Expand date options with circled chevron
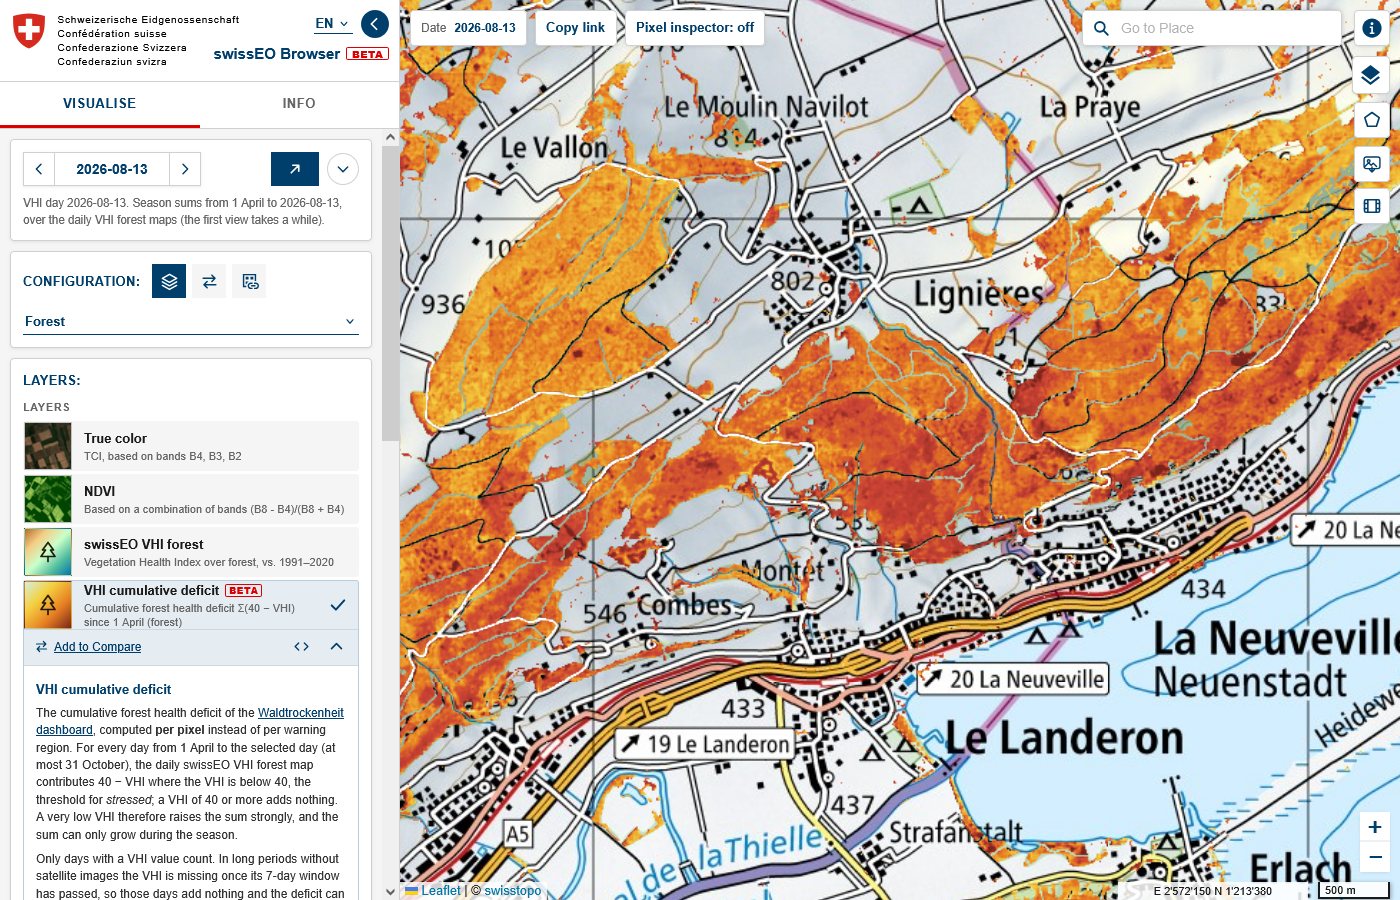 [x=343, y=169]
